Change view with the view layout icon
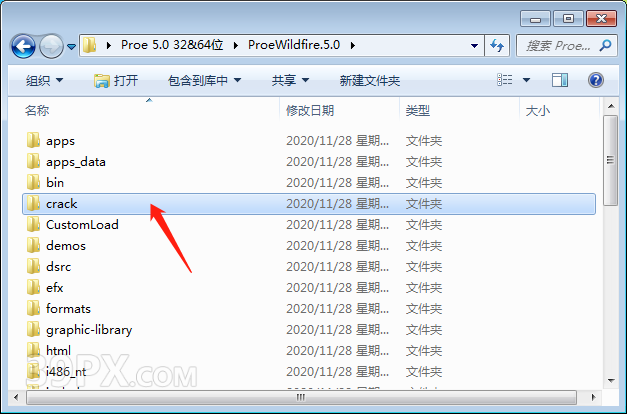 tap(505, 80)
